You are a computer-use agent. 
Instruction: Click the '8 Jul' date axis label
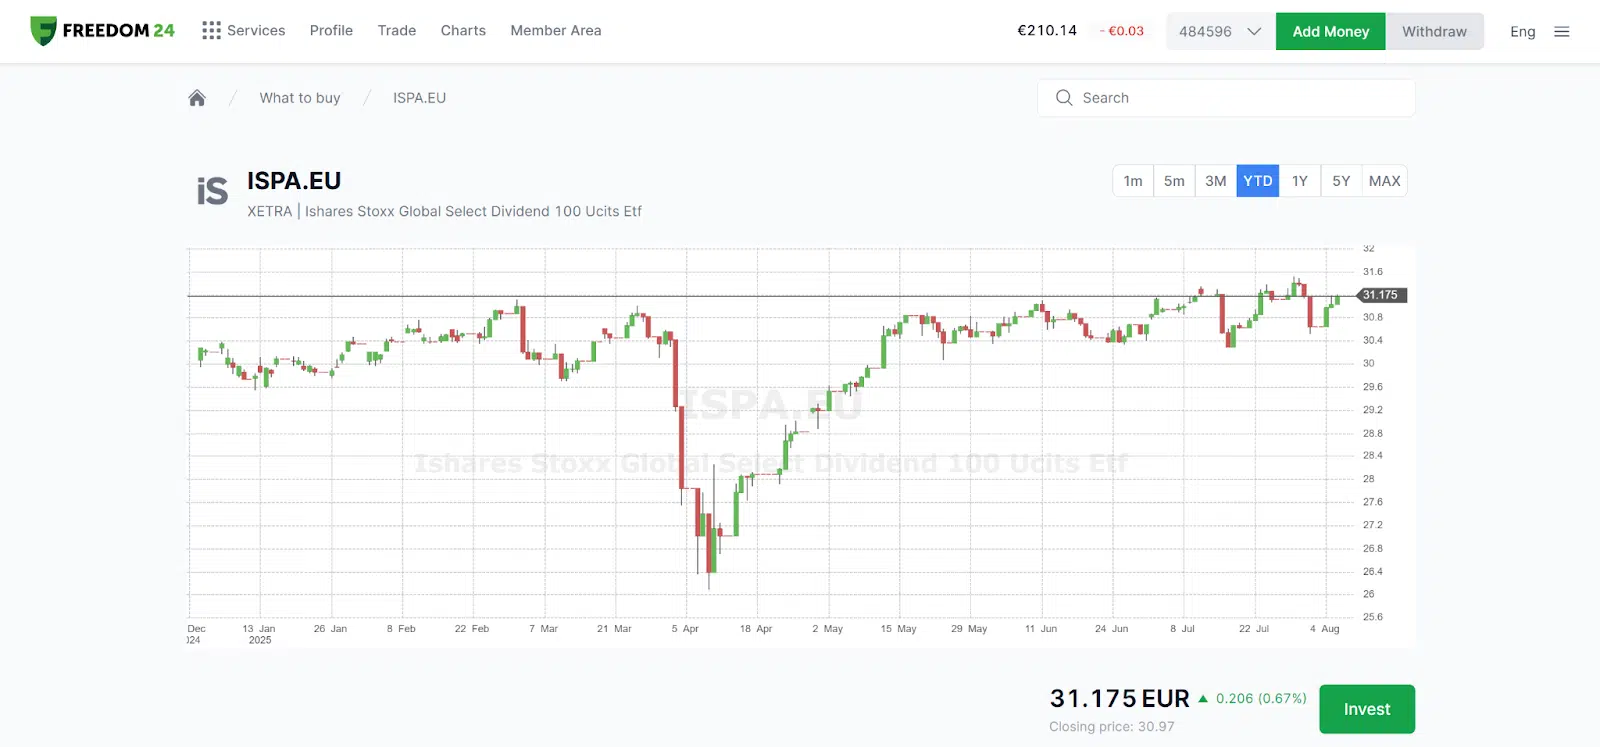[x=1182, y=629]
